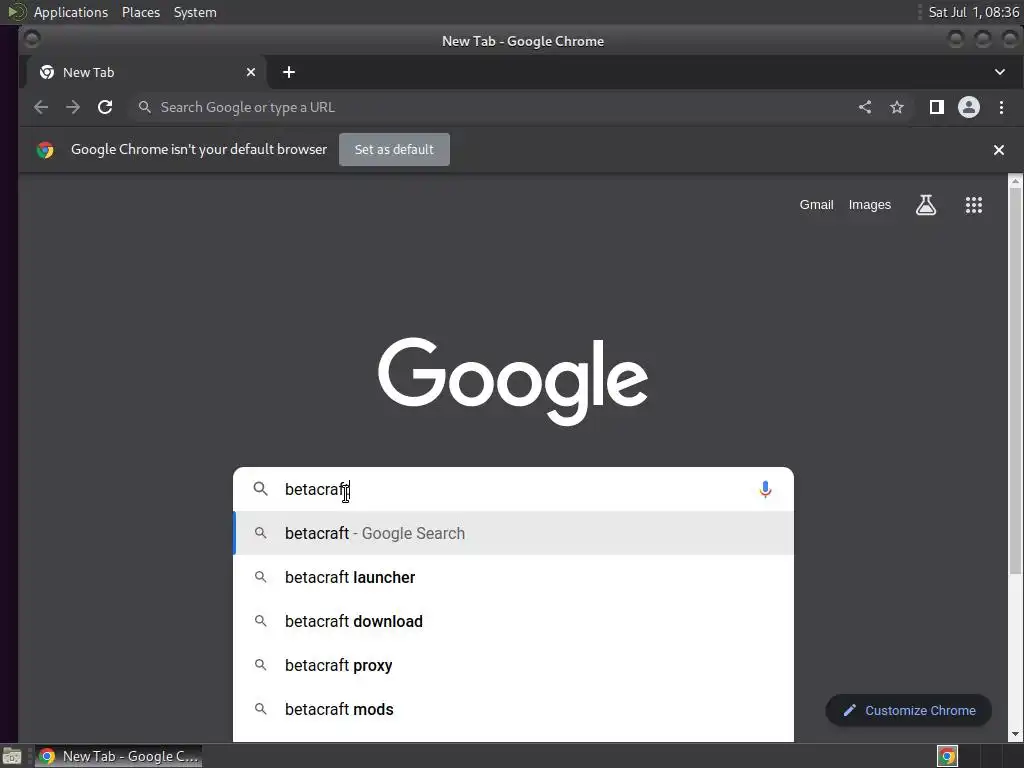Expand the tab search dropdown
This screenshot has width=1024, height=768.
1000,72
